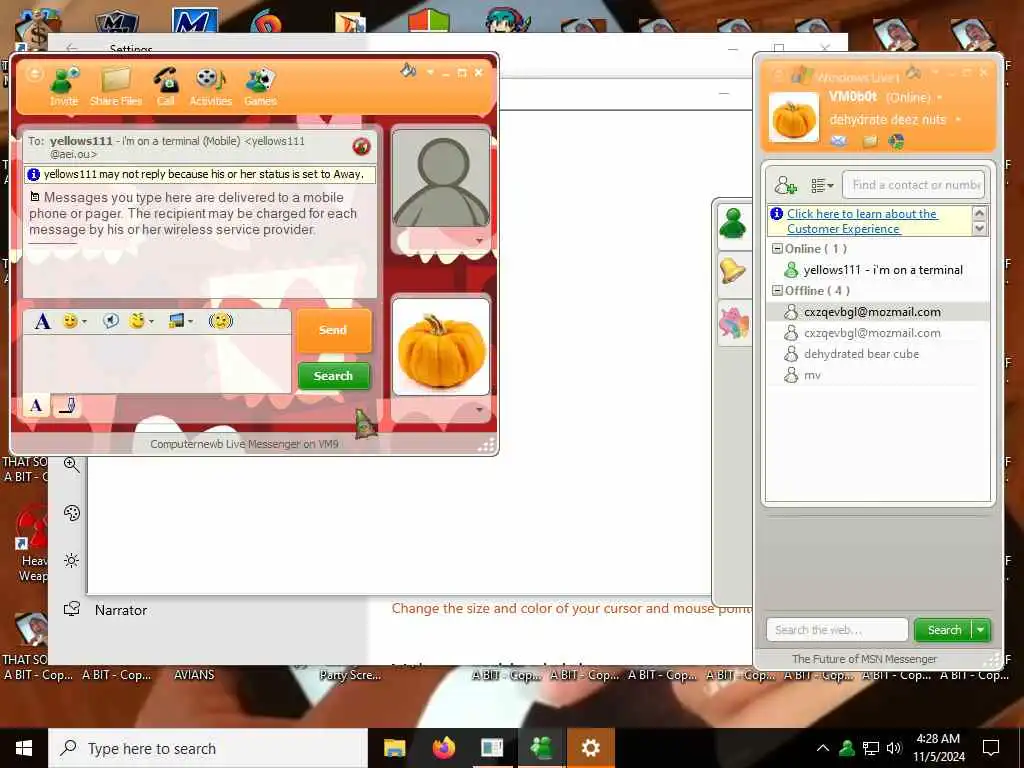Click Color filters palette icon in Settings

pos(72,513)
